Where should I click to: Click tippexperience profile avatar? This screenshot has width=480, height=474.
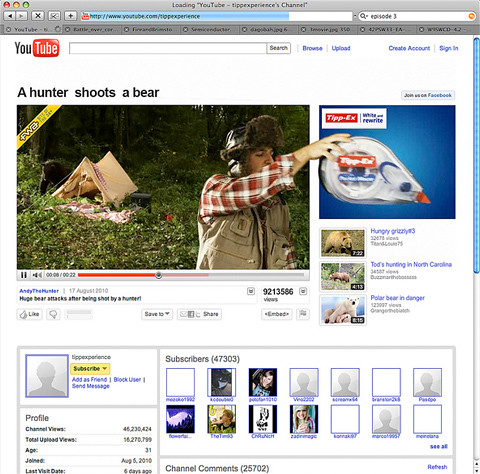tap(47, 376)
